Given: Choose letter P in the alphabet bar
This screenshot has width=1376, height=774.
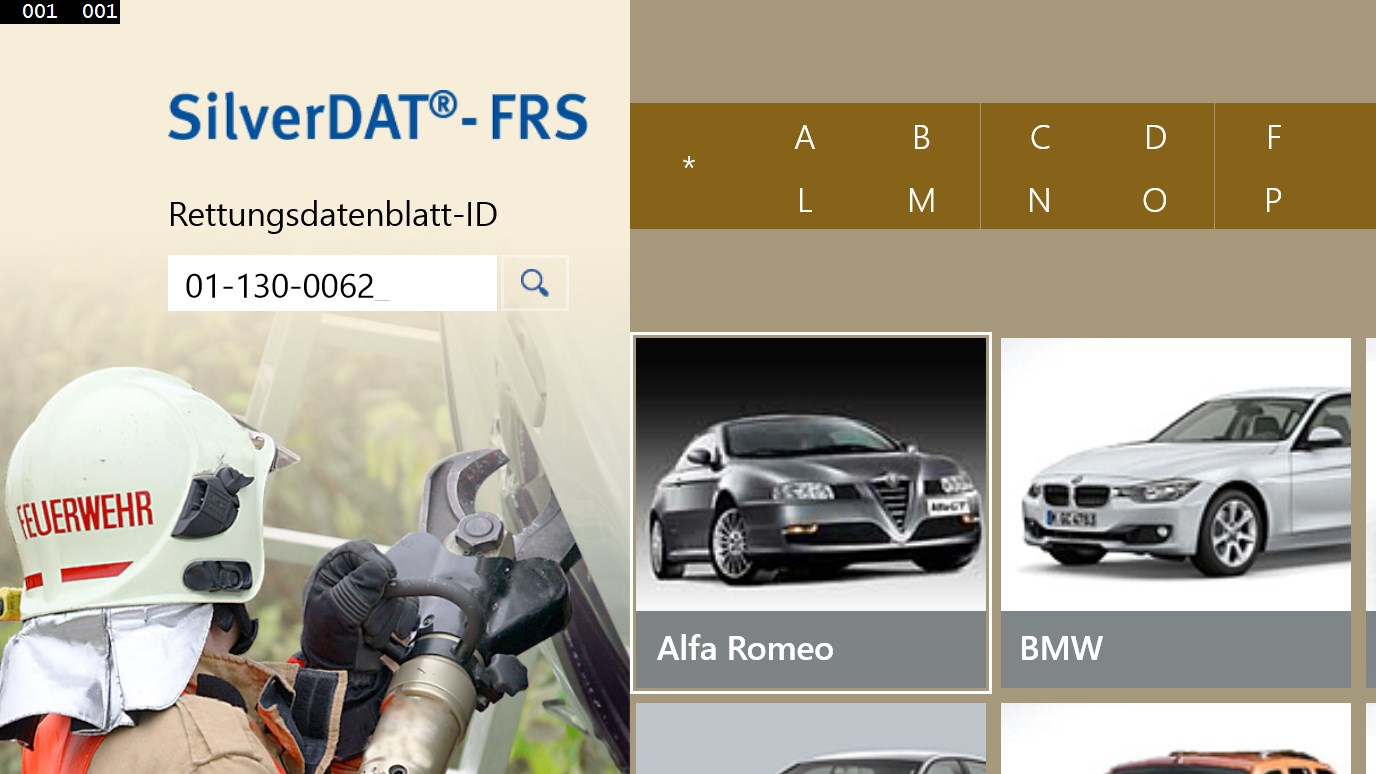Looking at the screenshot, I should click(x=1273, y=201).
